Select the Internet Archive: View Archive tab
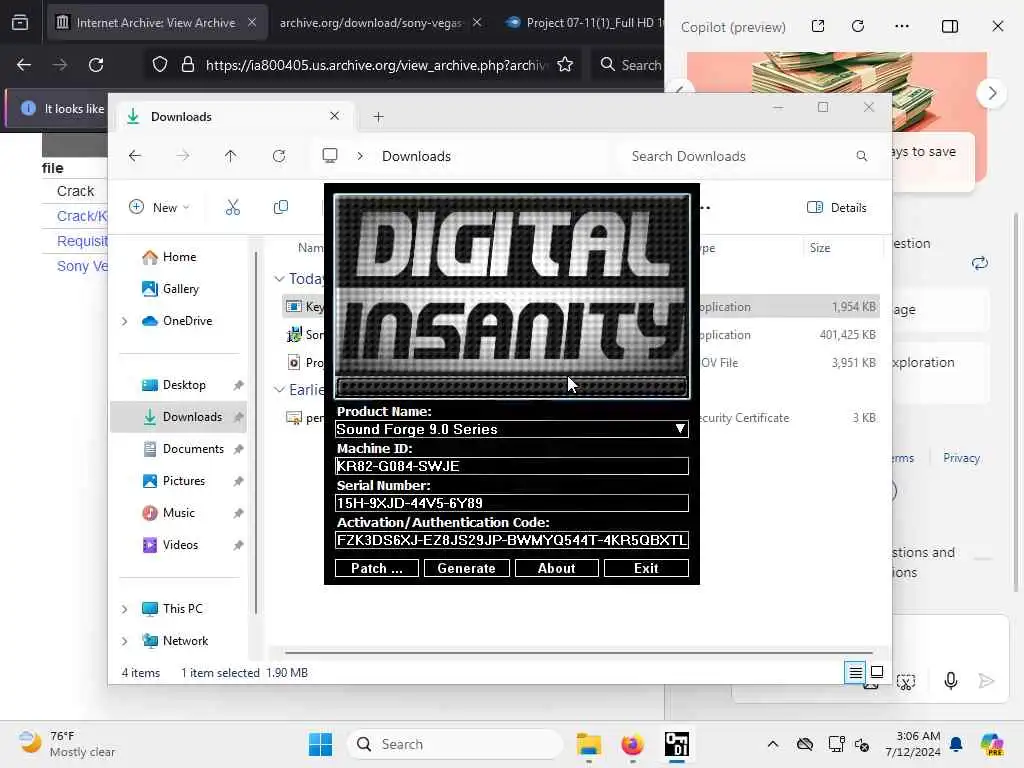The image size is (1024, 768). [x=155, y=23]
